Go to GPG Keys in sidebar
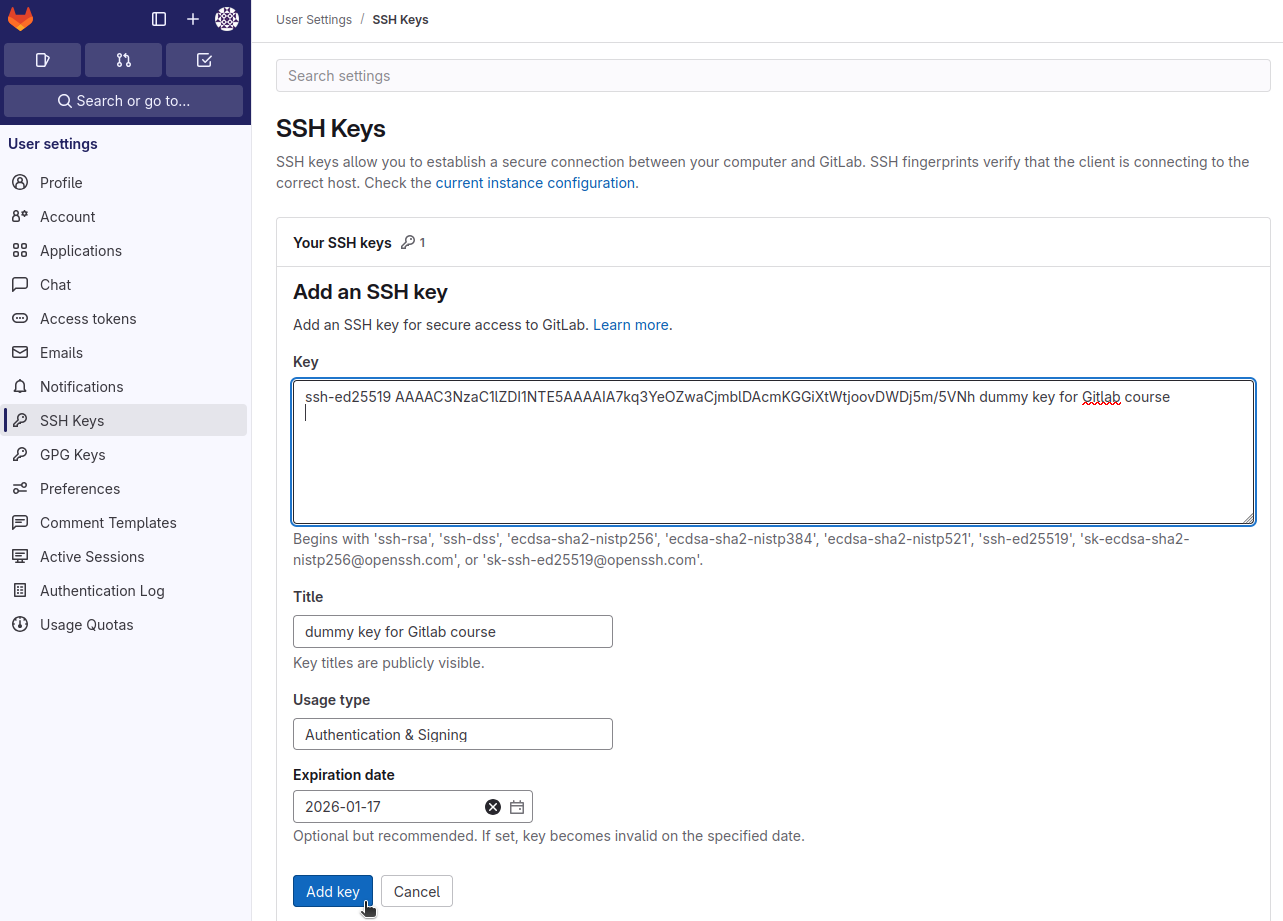1283x921 pixels. pos(72,455)
